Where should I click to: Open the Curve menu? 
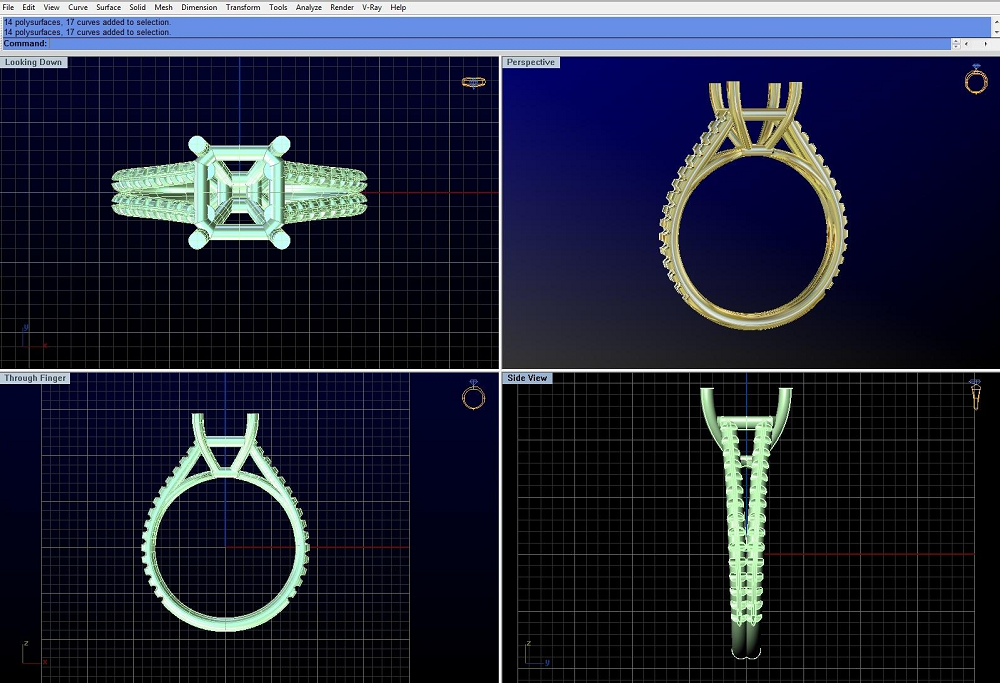(x=78, y=8)
